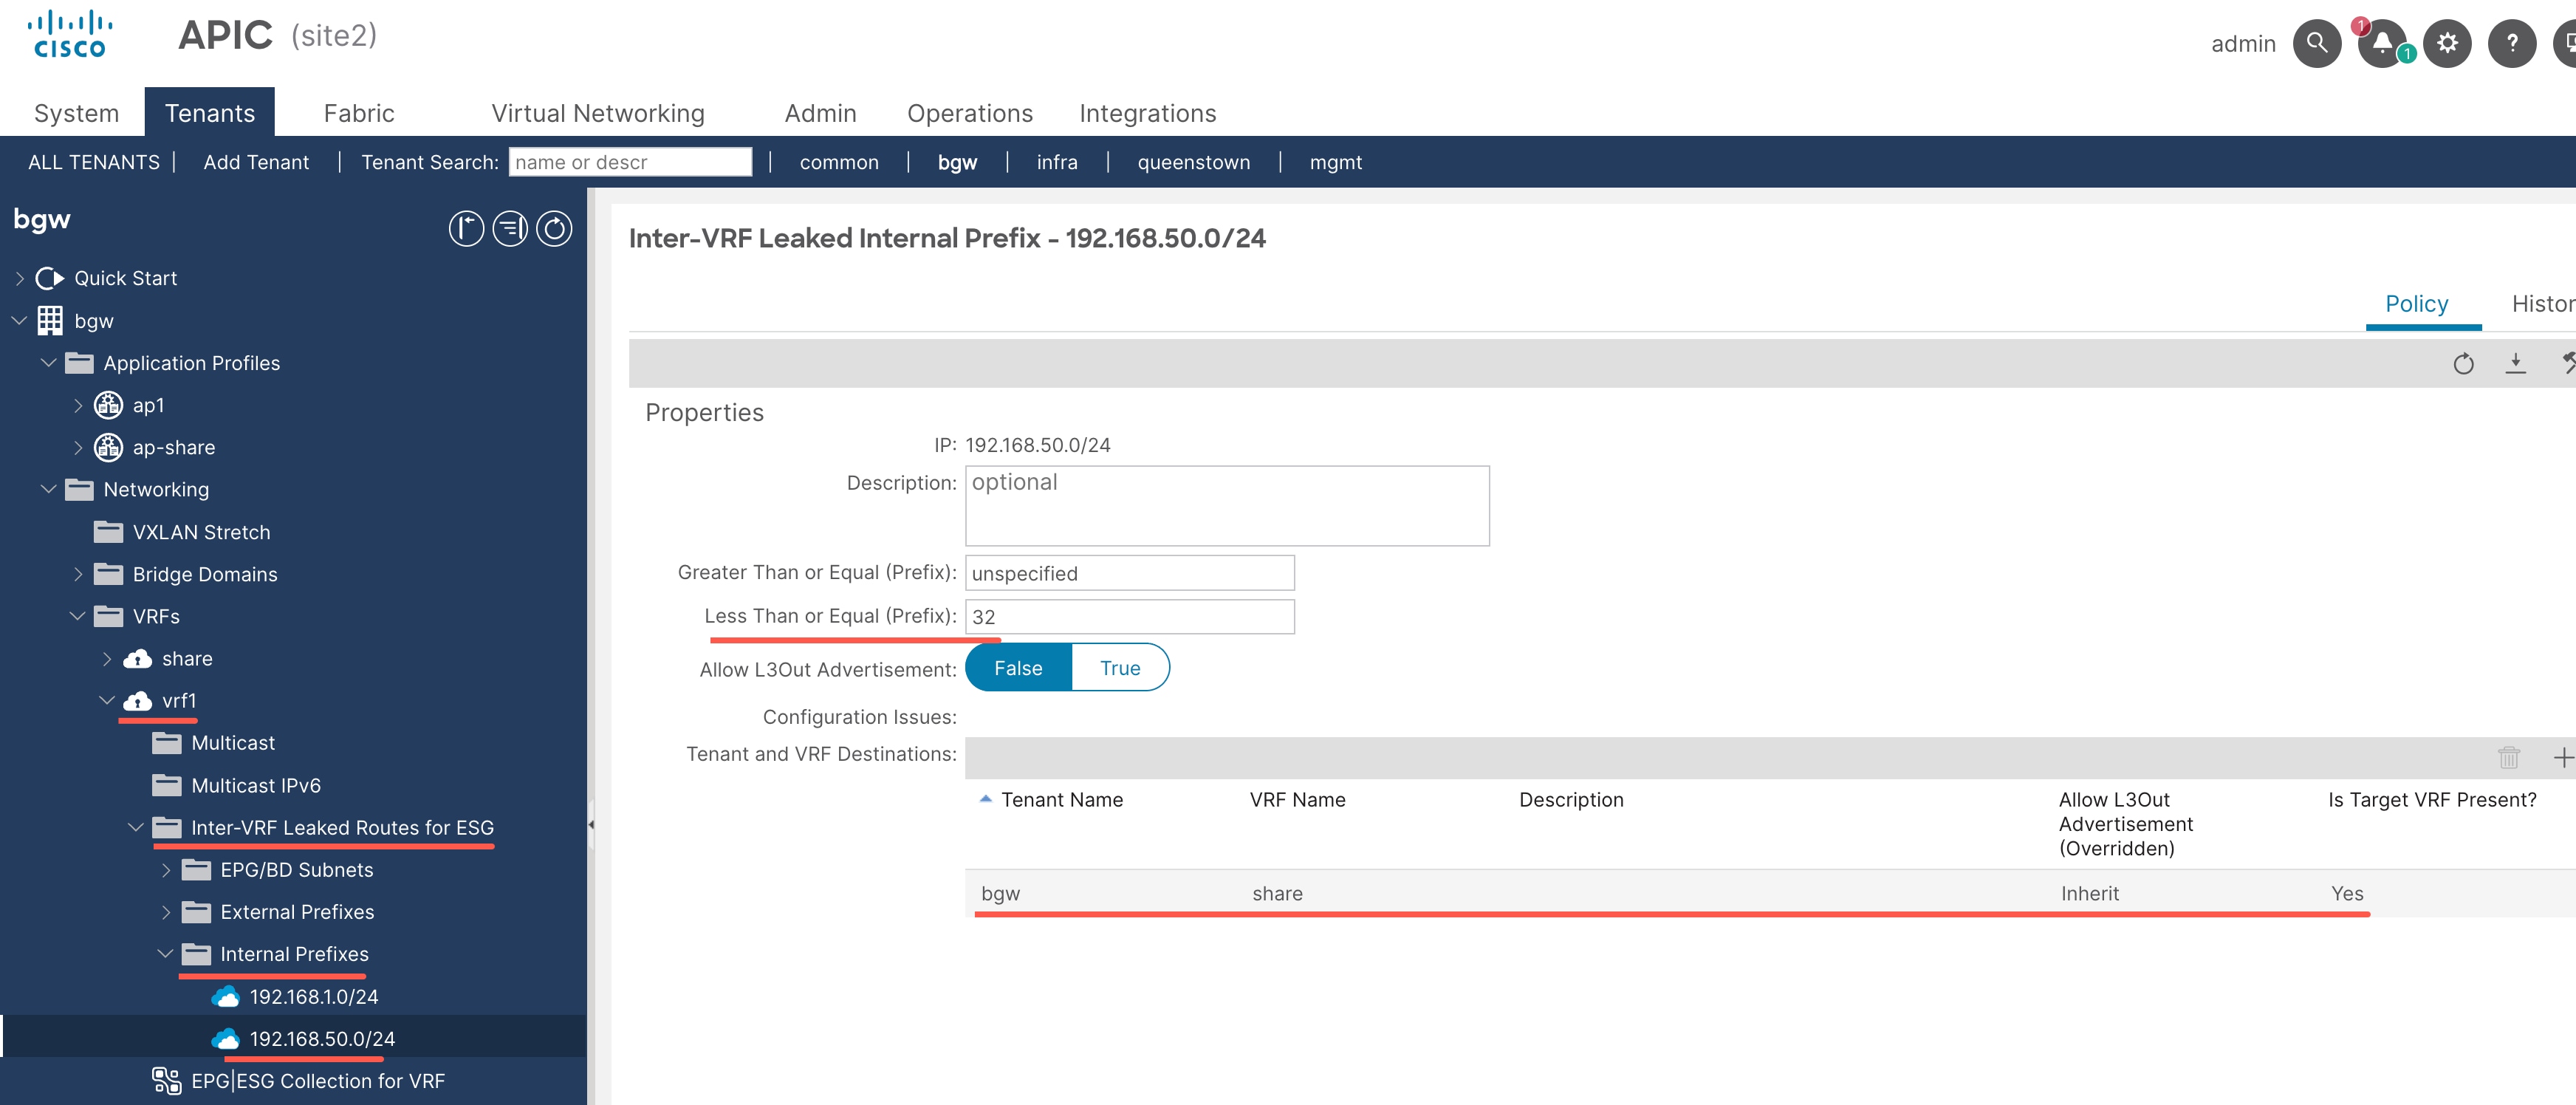
Task: Click the middle list icon in bgw header
Action: 510,228
